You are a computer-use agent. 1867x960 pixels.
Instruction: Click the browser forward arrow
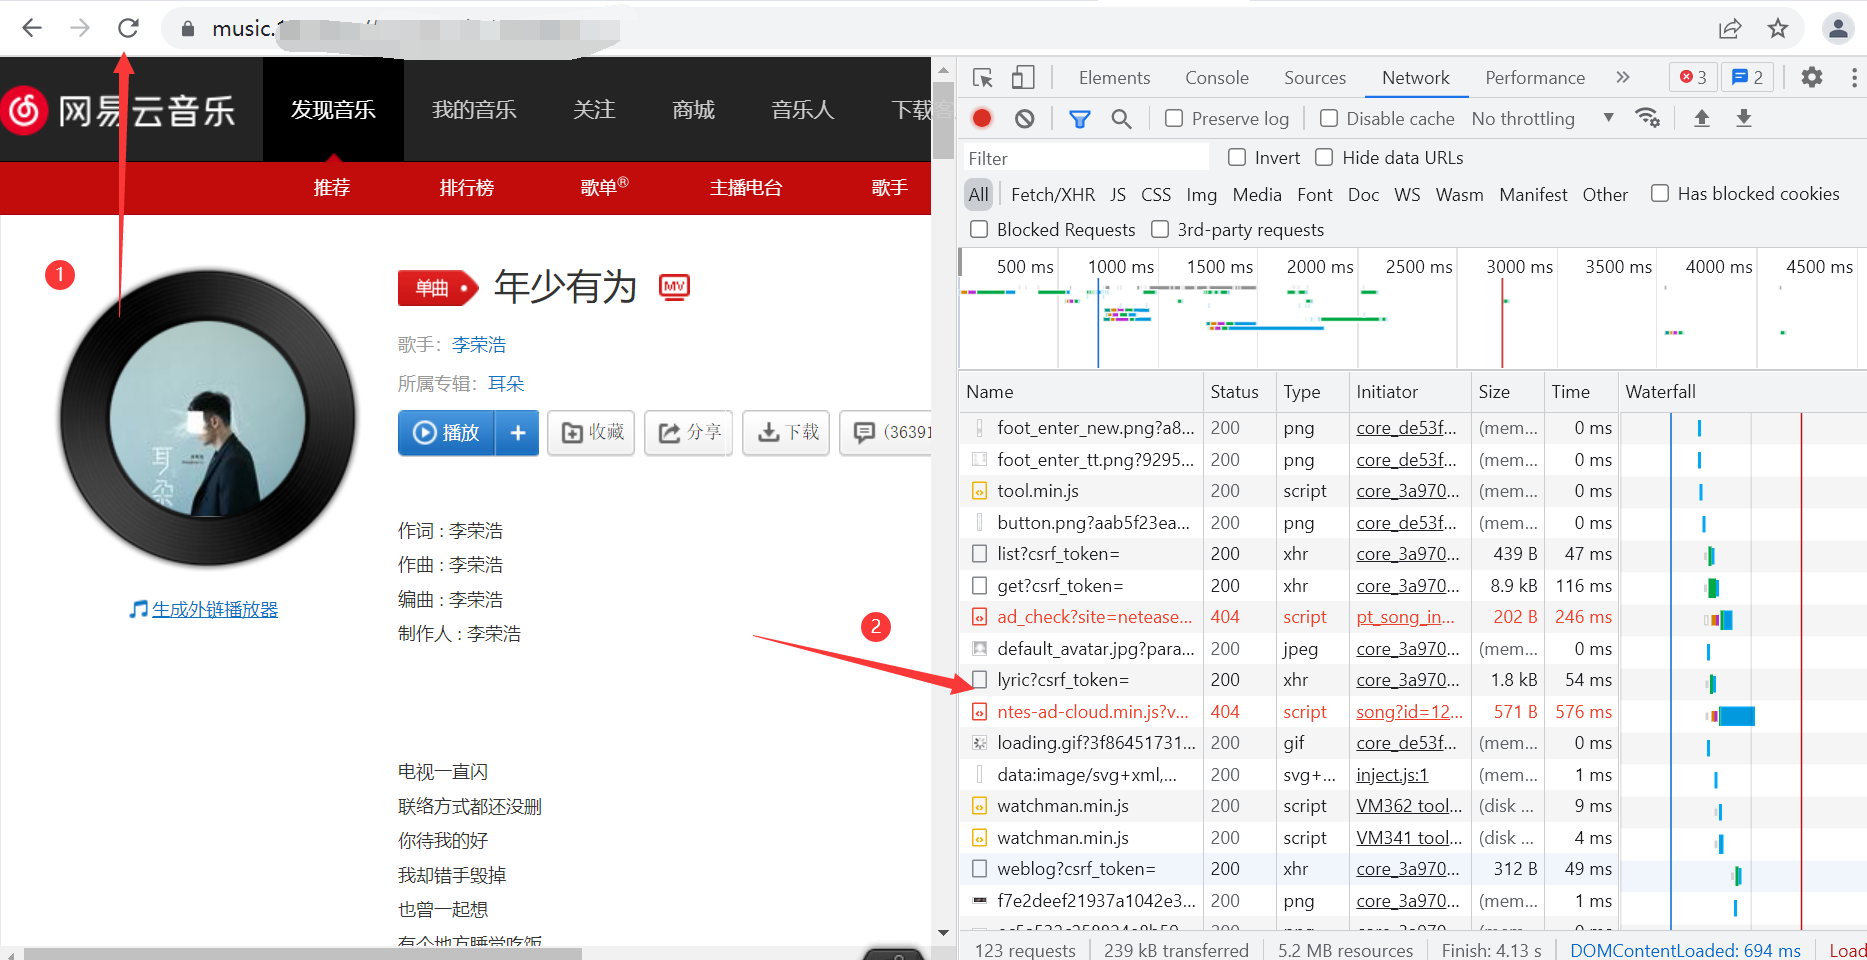coord(80,28)
